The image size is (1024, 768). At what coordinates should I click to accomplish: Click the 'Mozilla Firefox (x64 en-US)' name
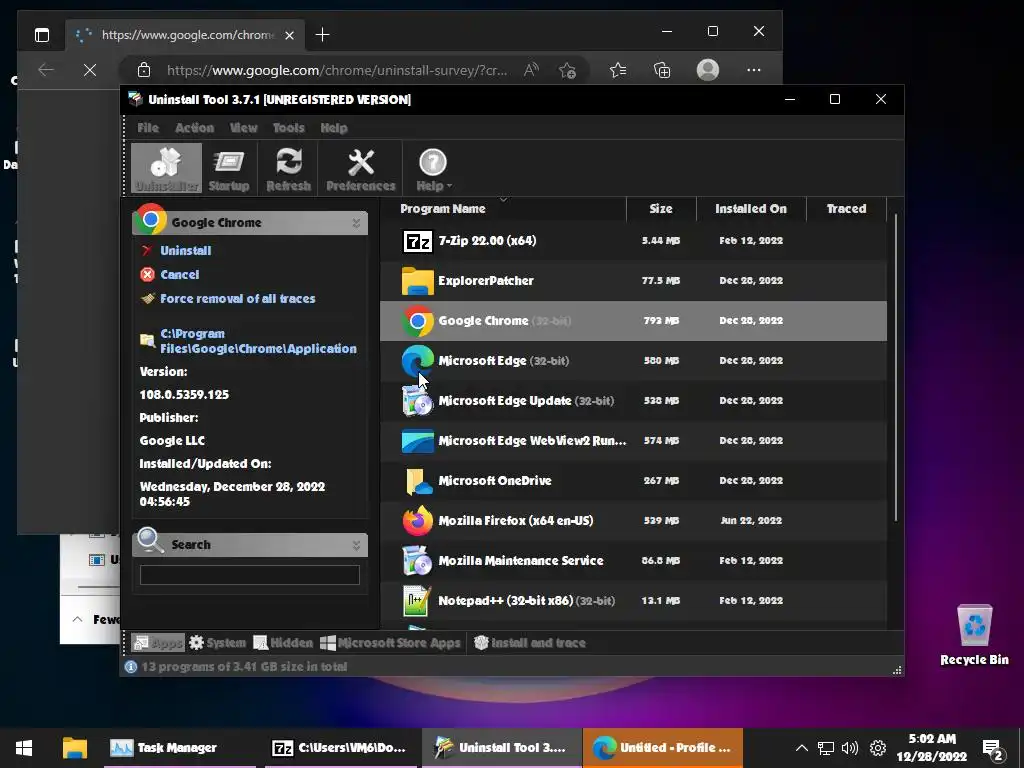pyautogui.click(x=516, y=520)
